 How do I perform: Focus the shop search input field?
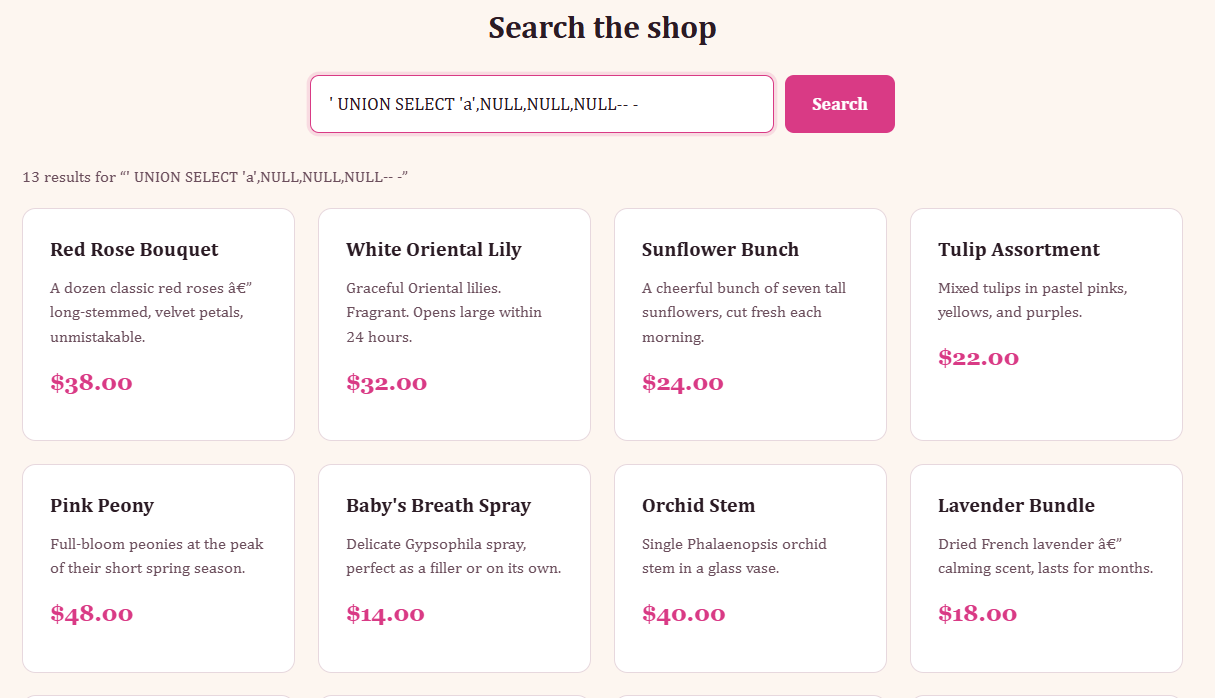coord(541,104)
